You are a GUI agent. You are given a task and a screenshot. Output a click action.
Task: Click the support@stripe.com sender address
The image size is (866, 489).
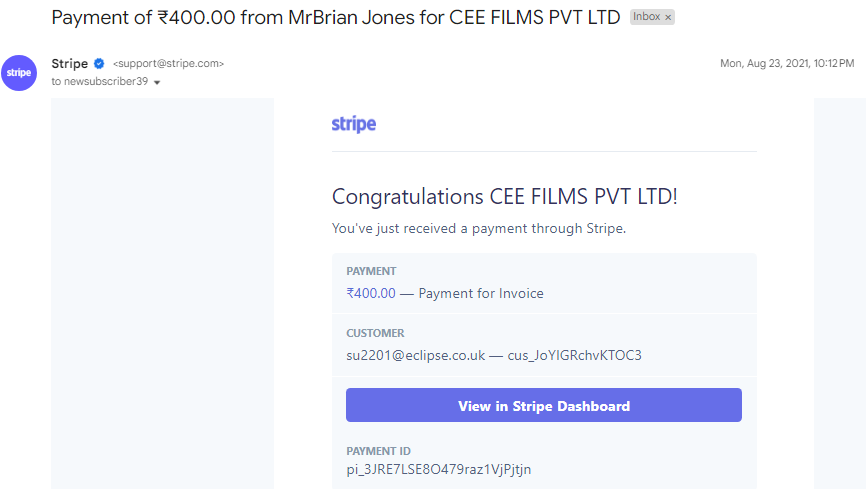pos(168,64)
